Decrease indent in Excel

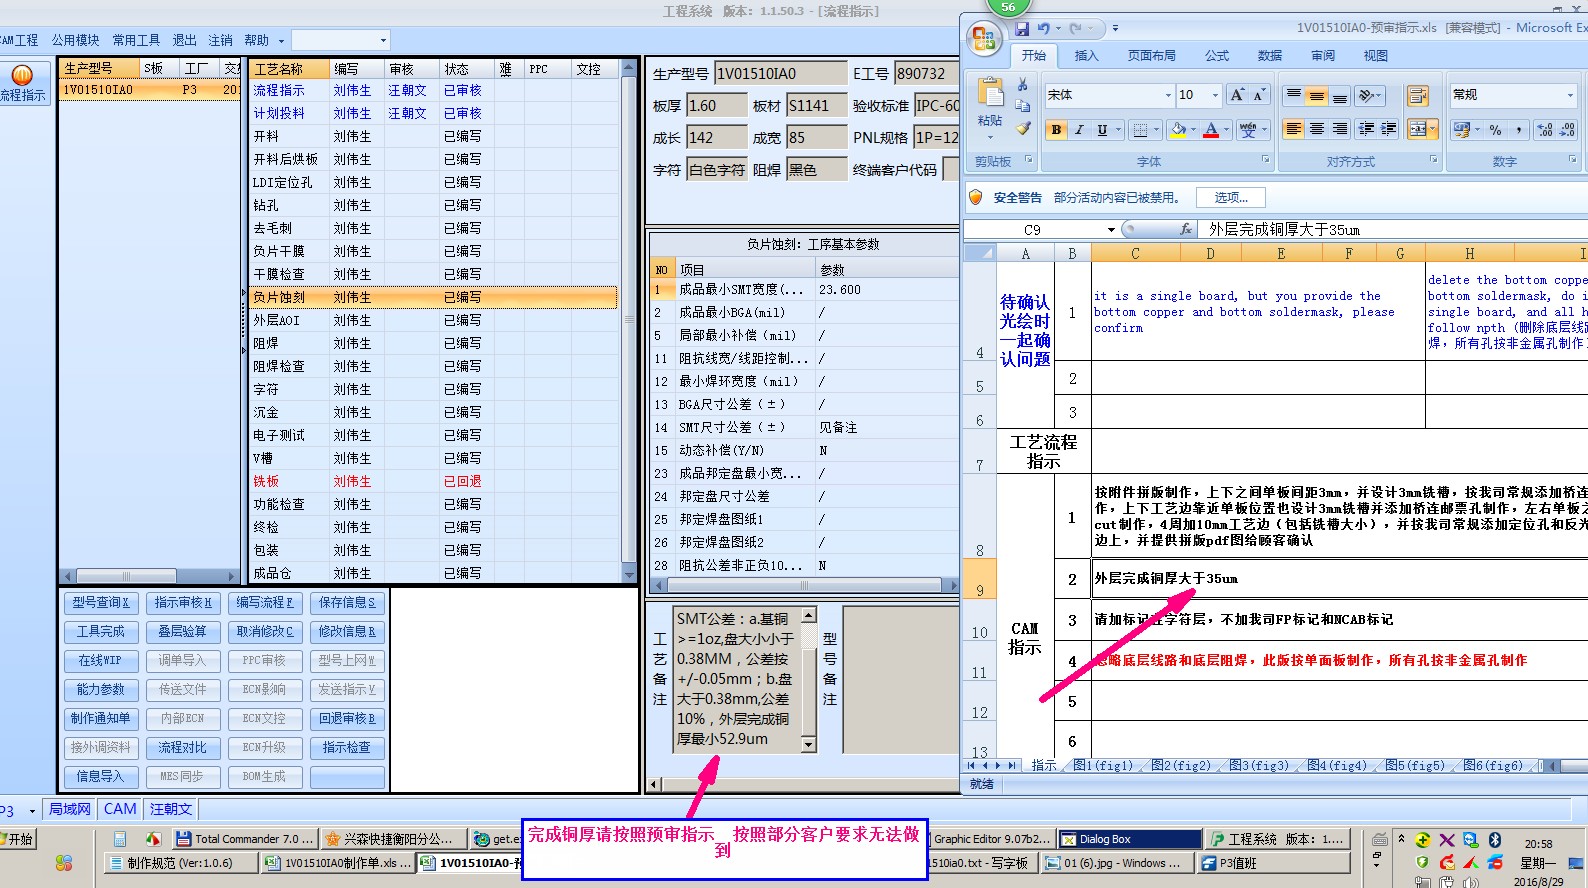1367,129
